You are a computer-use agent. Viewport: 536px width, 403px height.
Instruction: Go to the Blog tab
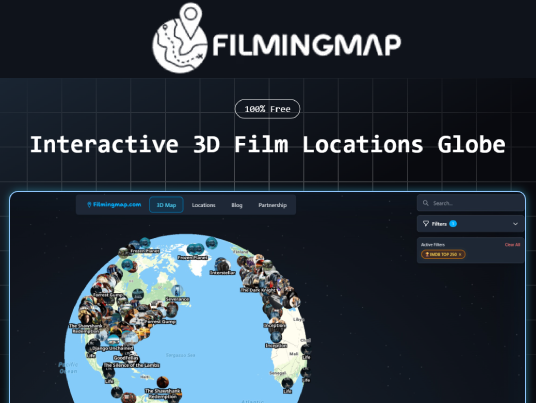237,205
